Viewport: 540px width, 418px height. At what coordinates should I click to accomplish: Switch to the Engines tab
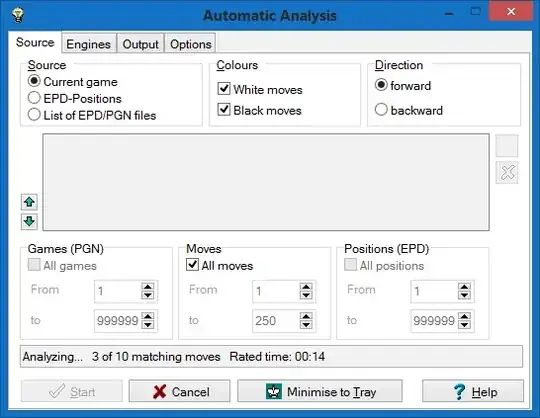(x=89, y=44)
